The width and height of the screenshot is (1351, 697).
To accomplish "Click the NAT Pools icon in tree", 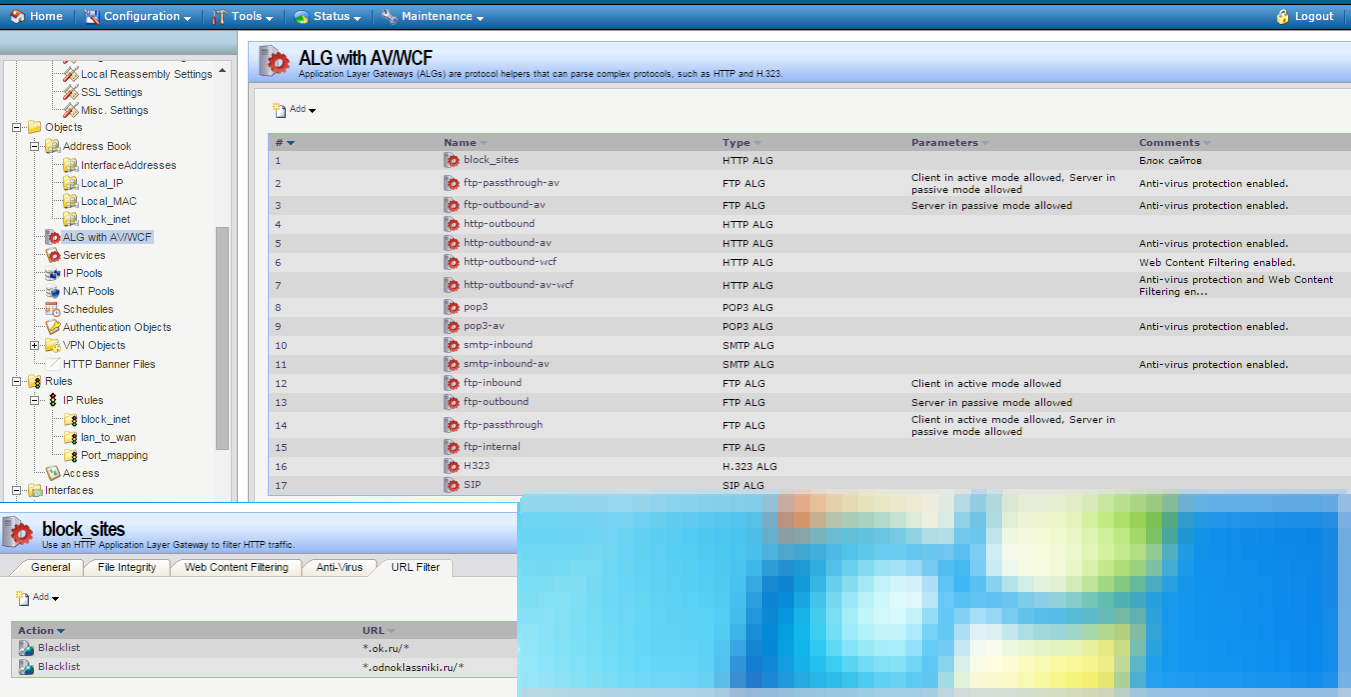I will (53, 291).
